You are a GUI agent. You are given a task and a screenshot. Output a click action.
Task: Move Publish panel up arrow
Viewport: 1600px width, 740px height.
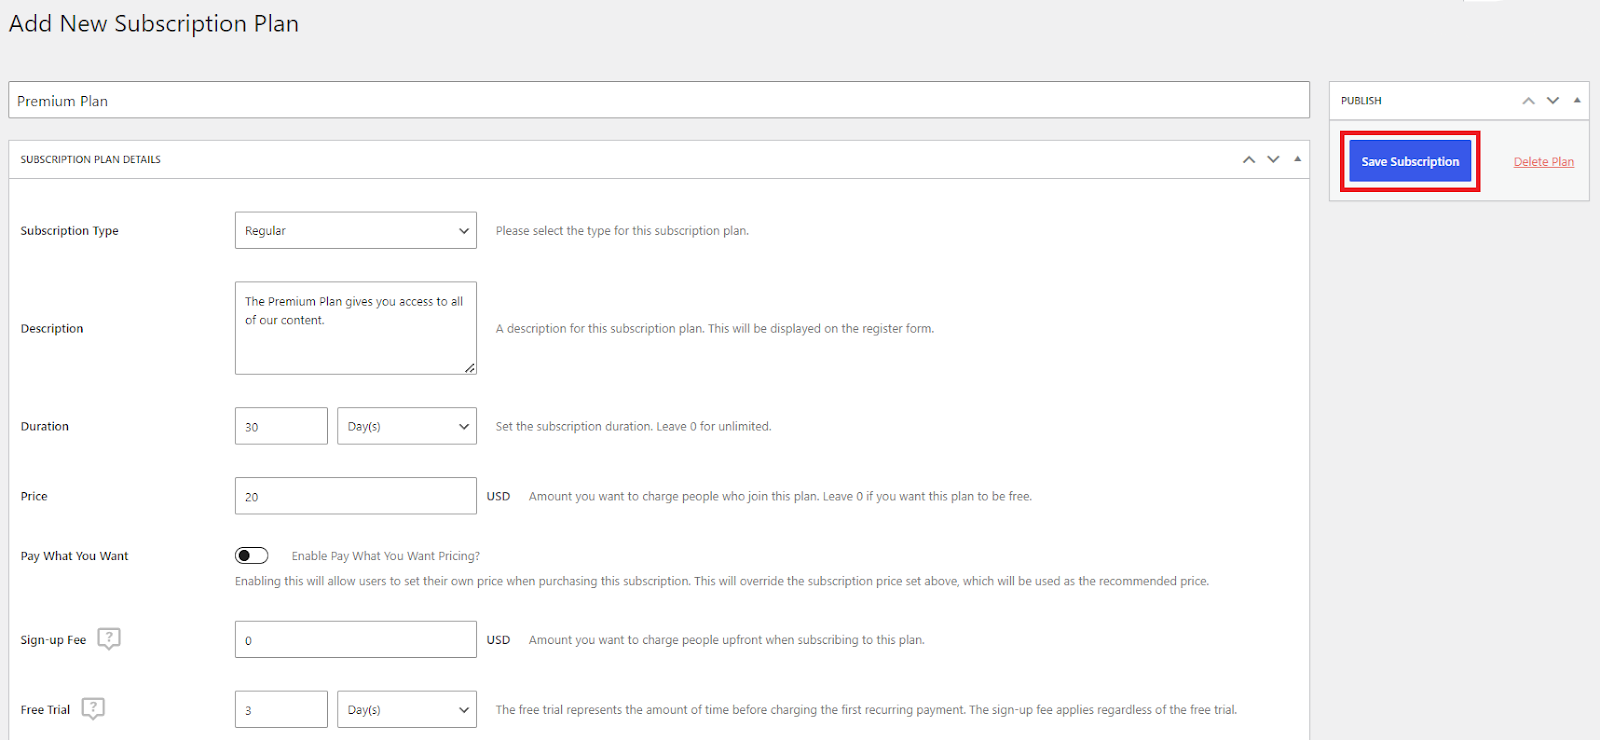(1528, 101)
